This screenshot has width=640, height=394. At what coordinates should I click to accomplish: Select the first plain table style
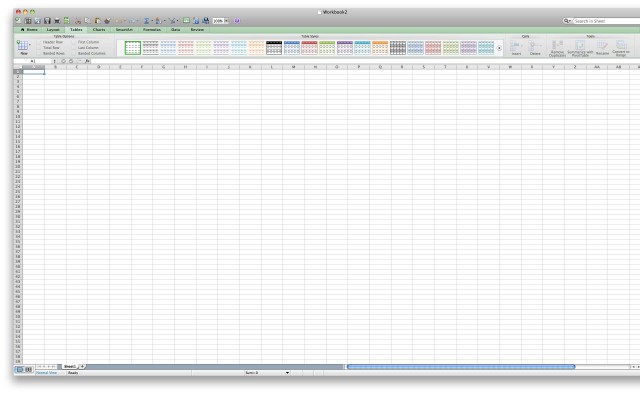(133, 48)
